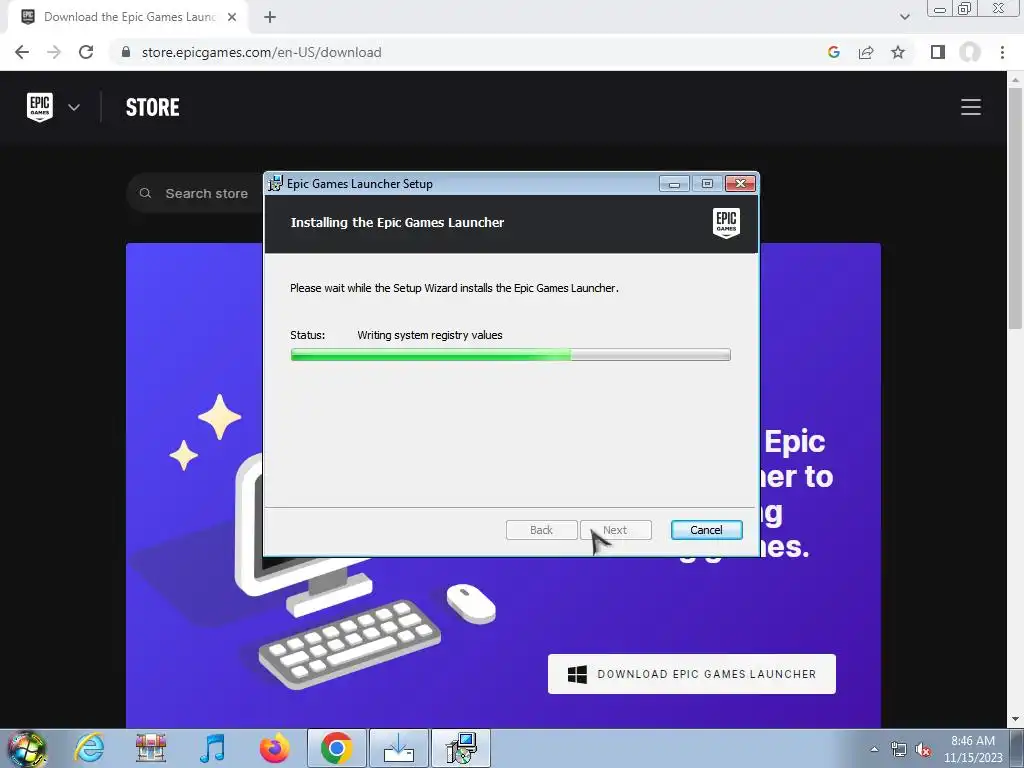Click the page vertical scrollbar

[1015, 209]
